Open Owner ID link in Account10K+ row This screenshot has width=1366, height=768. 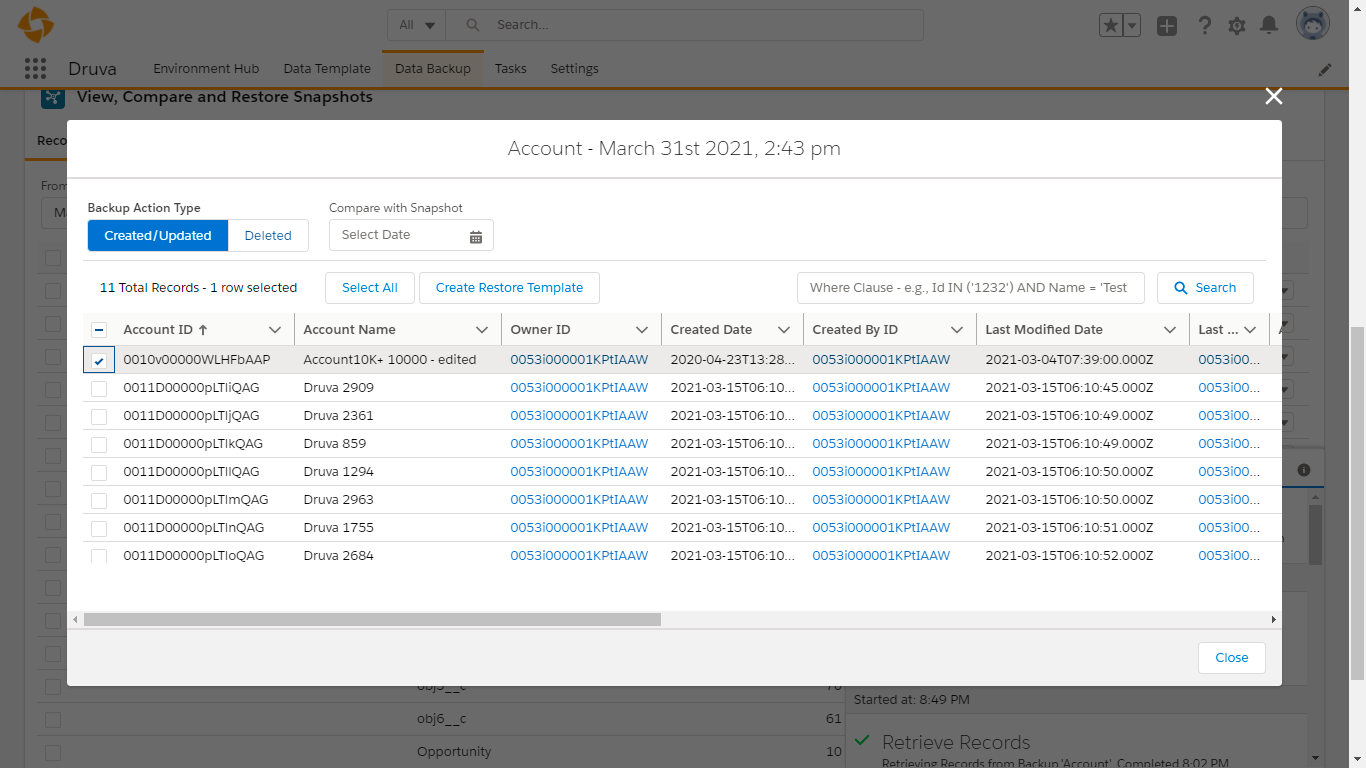tap(579, 360)
